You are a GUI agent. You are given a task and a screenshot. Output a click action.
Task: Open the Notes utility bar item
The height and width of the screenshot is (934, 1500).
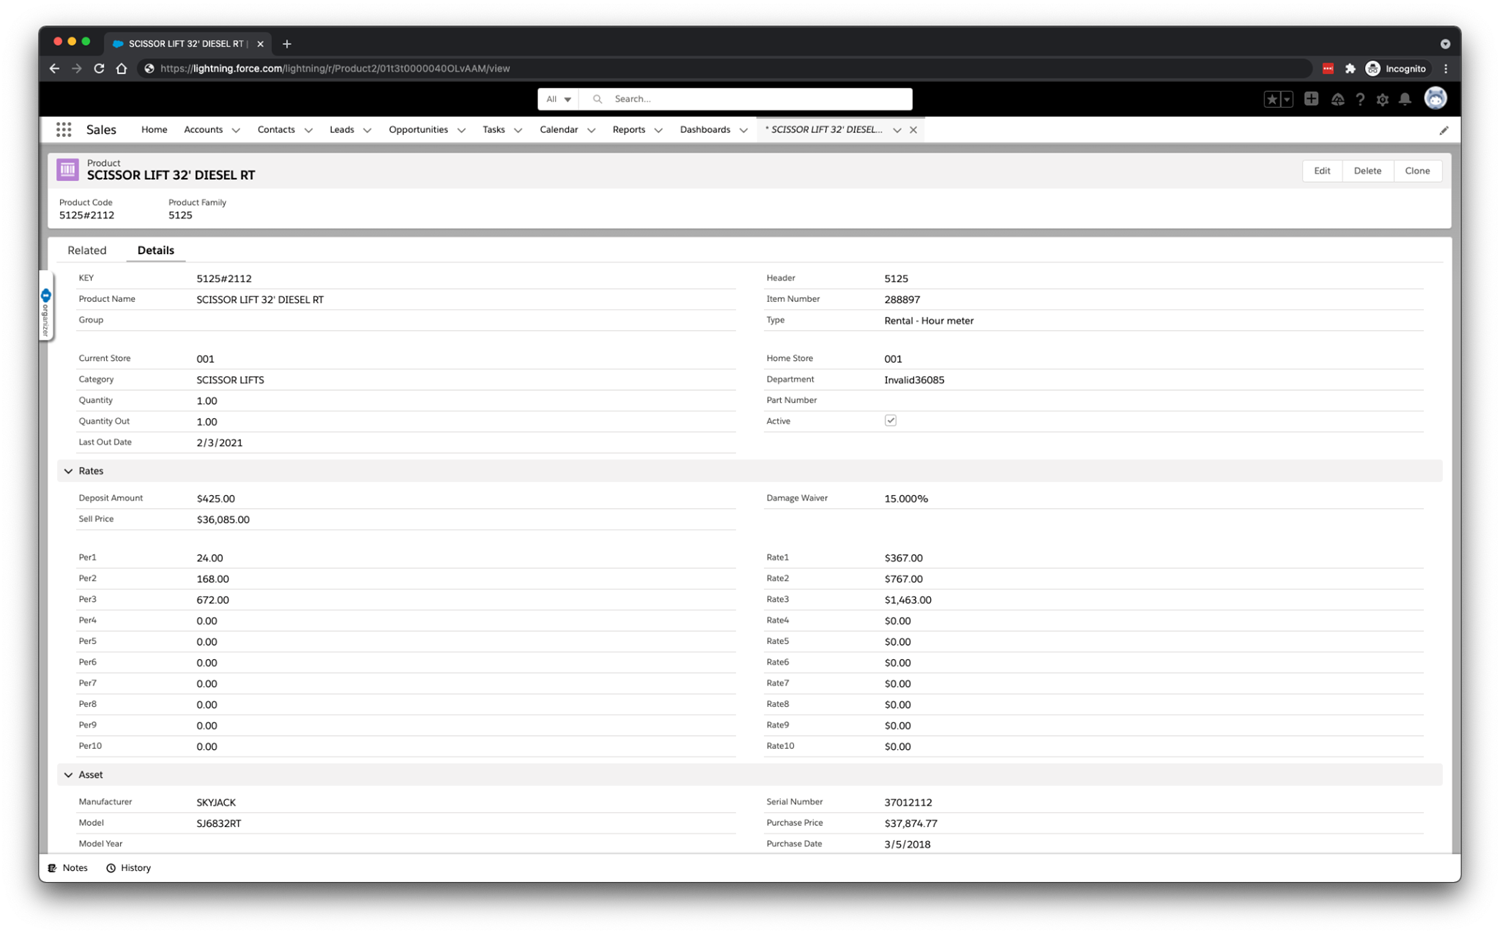click(68, 868)
